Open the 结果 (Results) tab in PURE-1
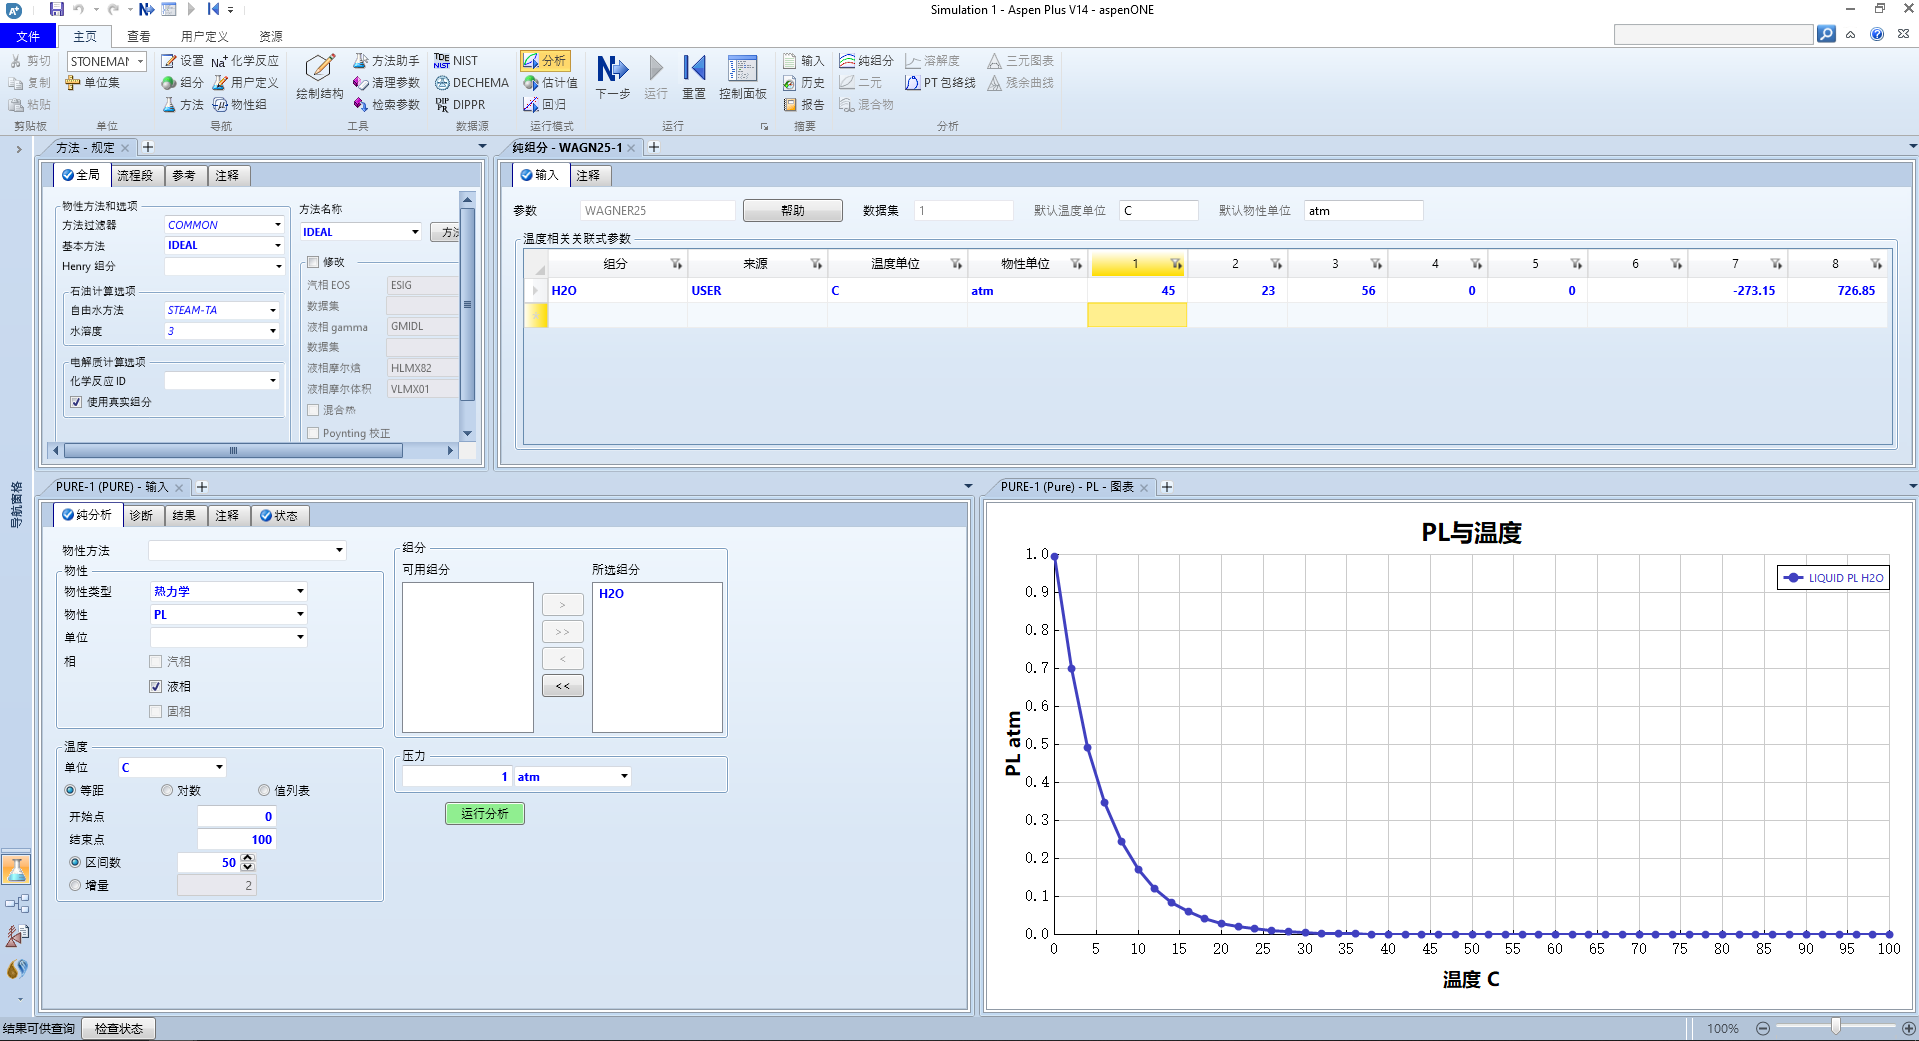1919x1041 pixels. coord(184,516)
